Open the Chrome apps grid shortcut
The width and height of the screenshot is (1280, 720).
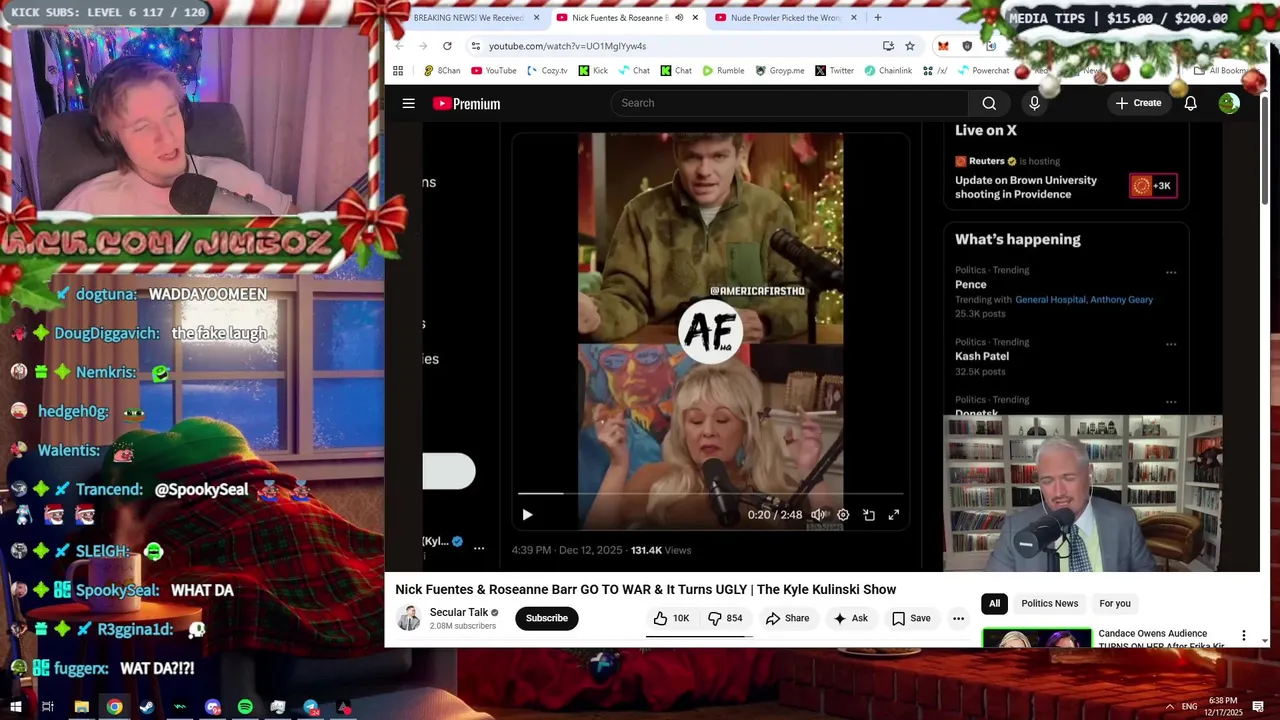398,71
